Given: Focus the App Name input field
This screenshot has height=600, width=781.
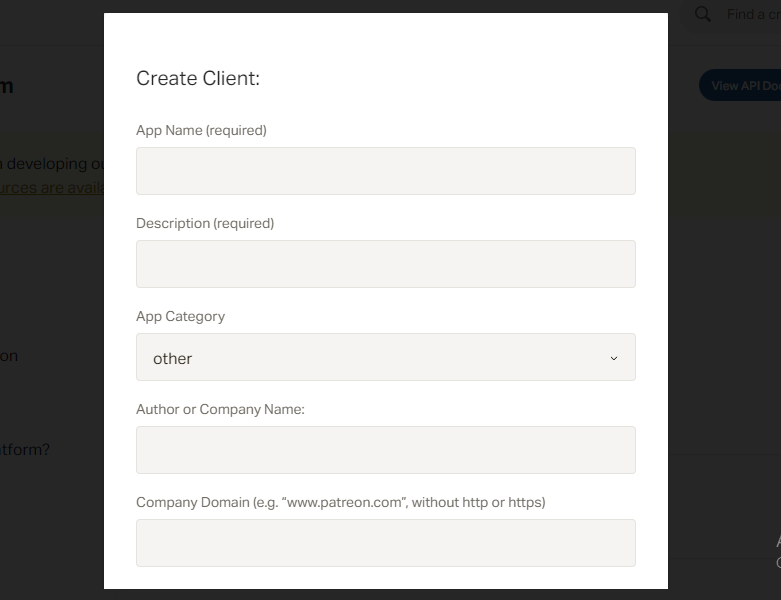Looking at the screenshot, I should click(385, 171).
